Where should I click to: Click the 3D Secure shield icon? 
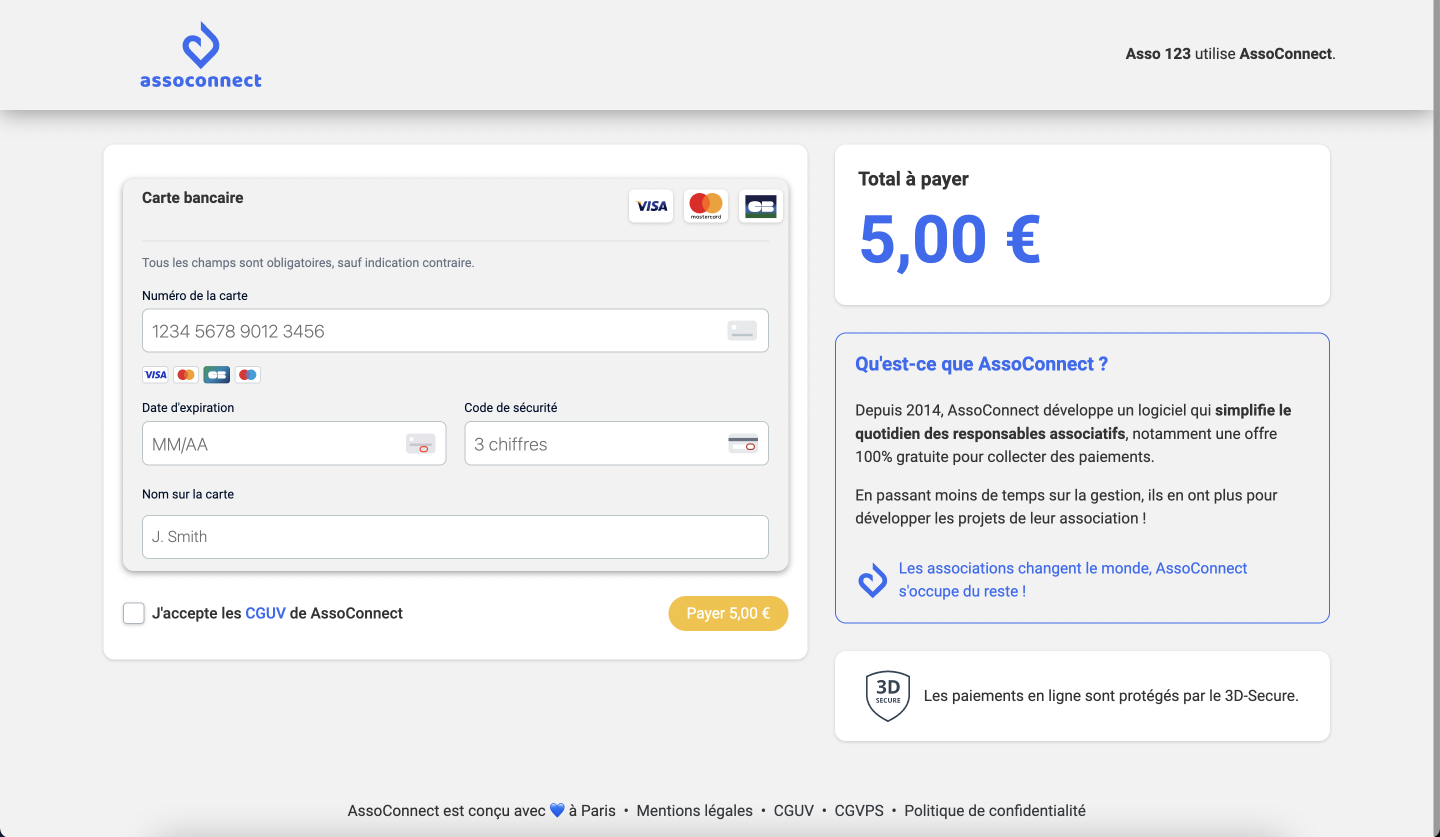(x=888, y=696)
